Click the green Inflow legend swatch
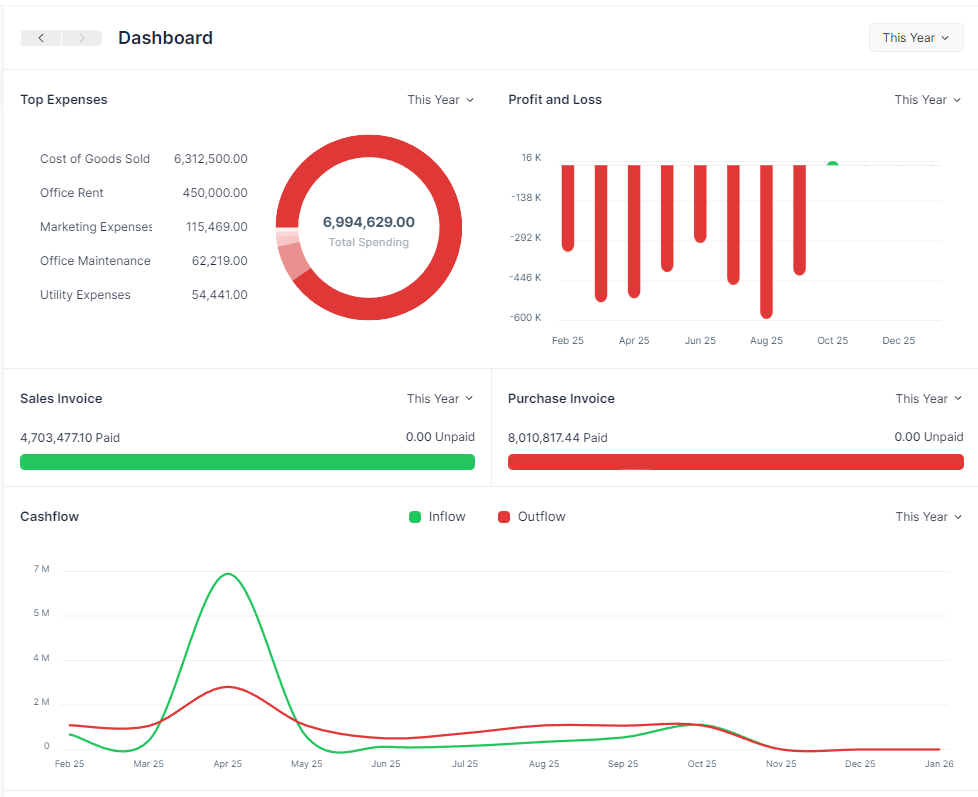 point(415,517)
